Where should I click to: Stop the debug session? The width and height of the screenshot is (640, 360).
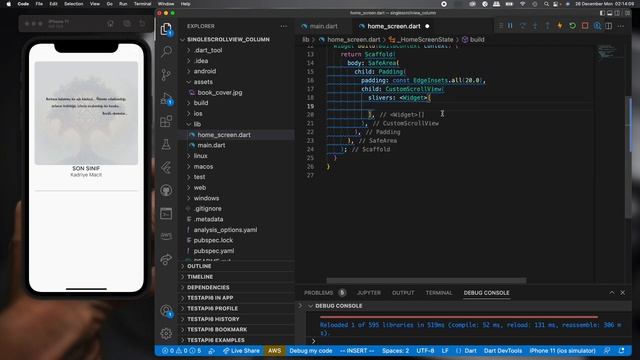(585, 26)
